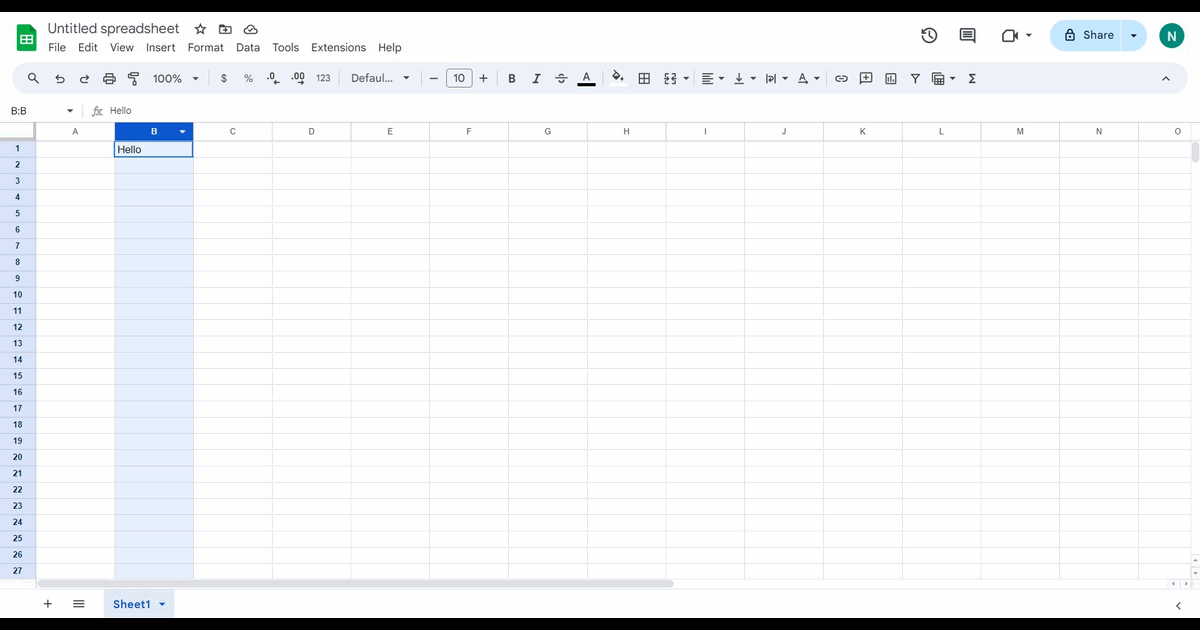The width and height of the screenshot is (1200, 630).
Task: Decrease decimal places
Action: click(x=273, y=78)
